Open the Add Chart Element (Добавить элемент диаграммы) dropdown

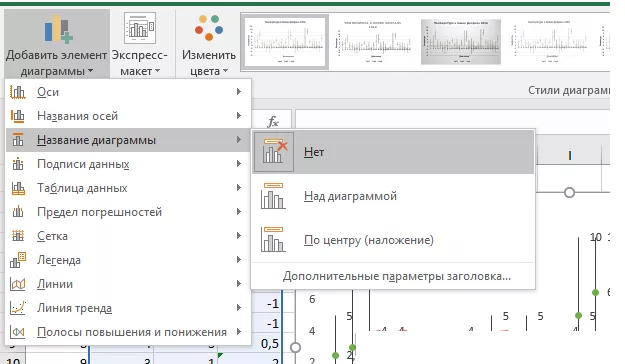tap(57, 44)
